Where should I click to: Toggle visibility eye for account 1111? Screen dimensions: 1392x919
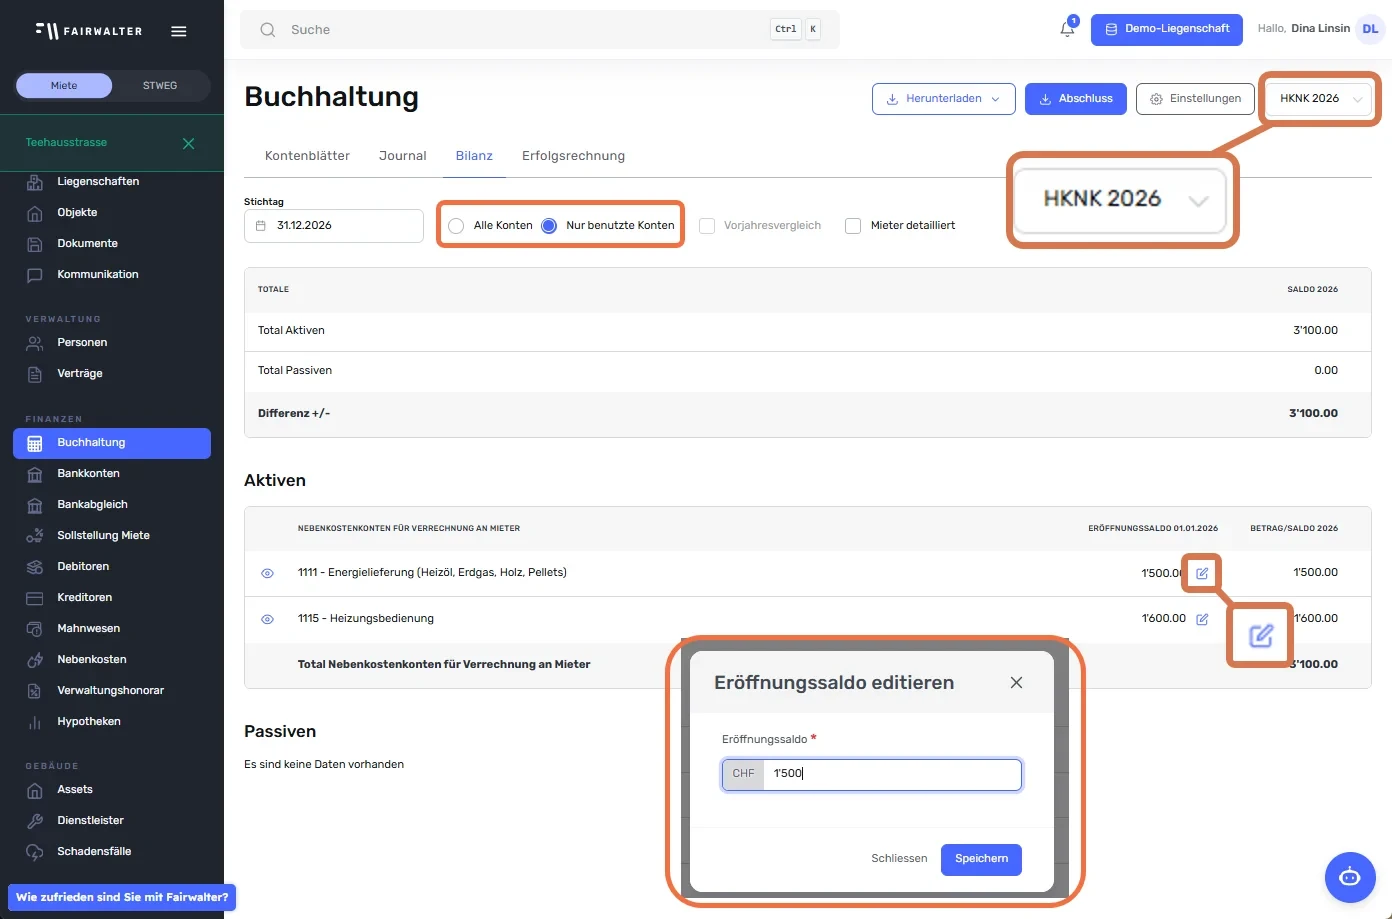[267, 573]
